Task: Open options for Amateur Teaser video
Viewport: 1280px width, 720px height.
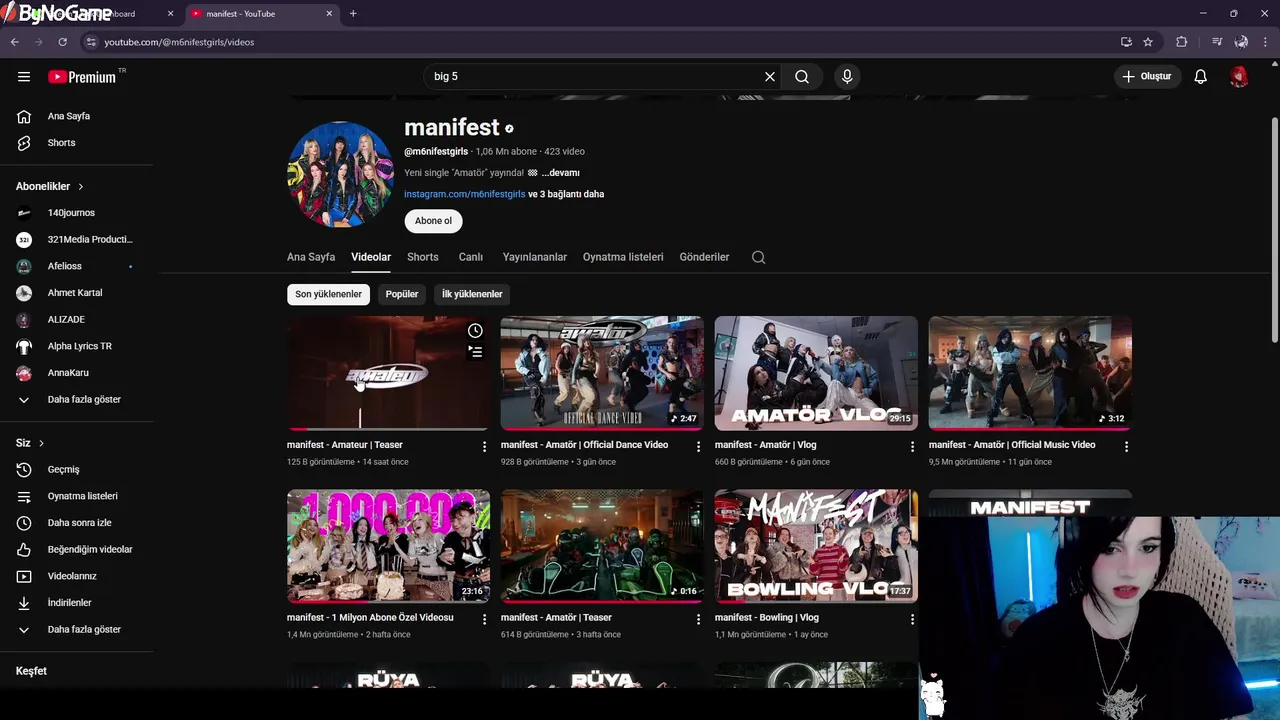Action: point(484,446)
